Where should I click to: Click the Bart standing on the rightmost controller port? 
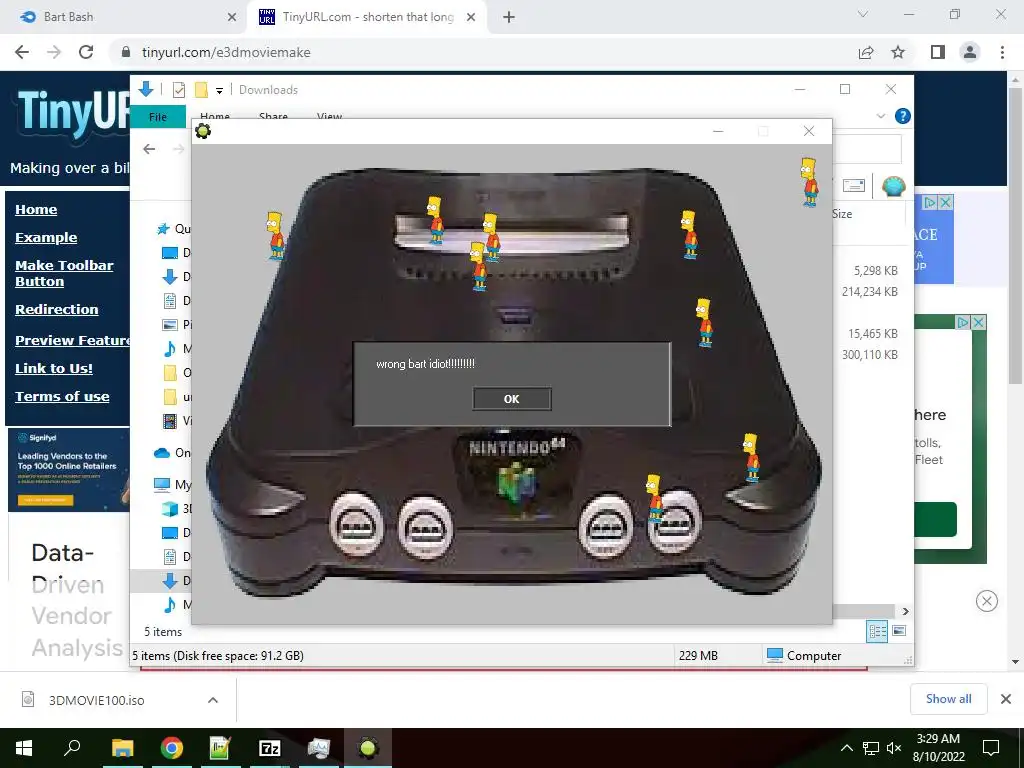[654, 498]
